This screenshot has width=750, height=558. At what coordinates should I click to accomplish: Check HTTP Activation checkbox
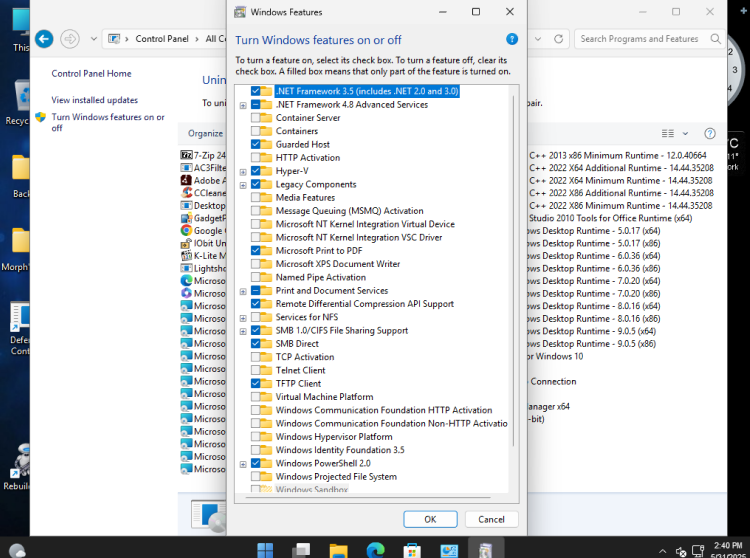point(255,158)
